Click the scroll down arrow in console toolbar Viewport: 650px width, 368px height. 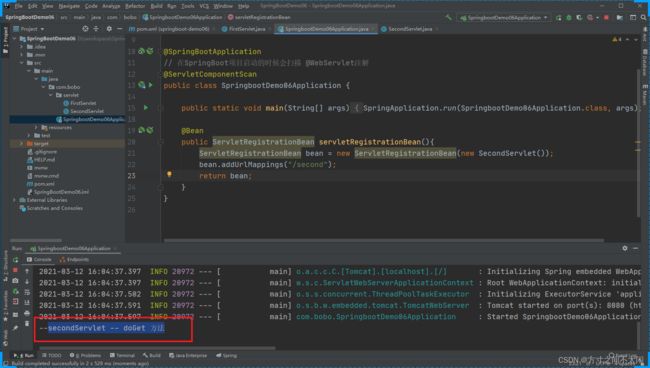pyautogui.click(x=27, y=281)
